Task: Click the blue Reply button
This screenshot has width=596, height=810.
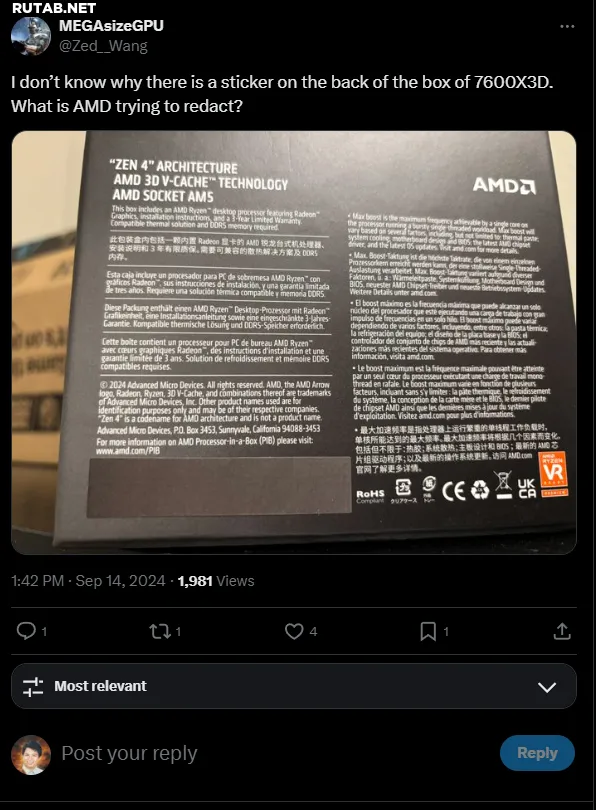Action: point(537,753)
